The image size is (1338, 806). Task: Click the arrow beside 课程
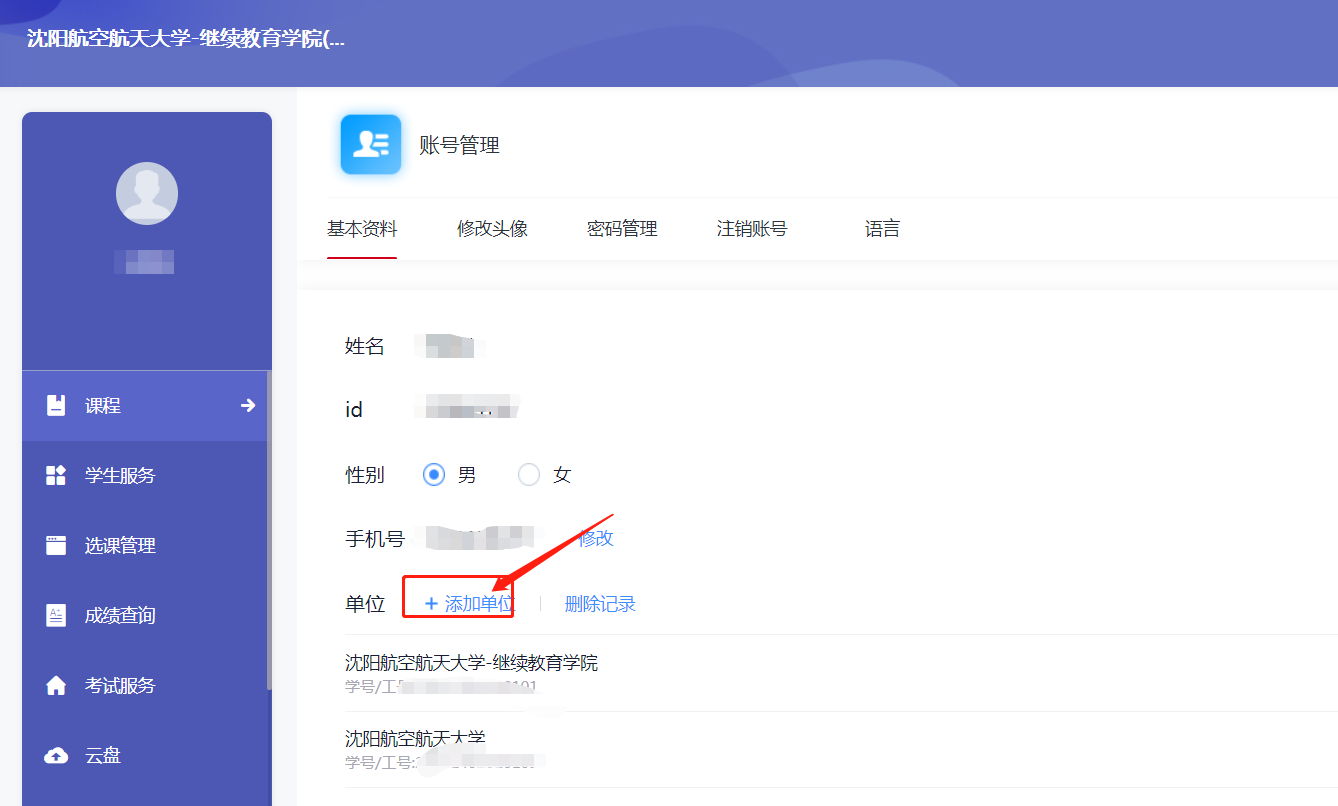tap(248, 405)
